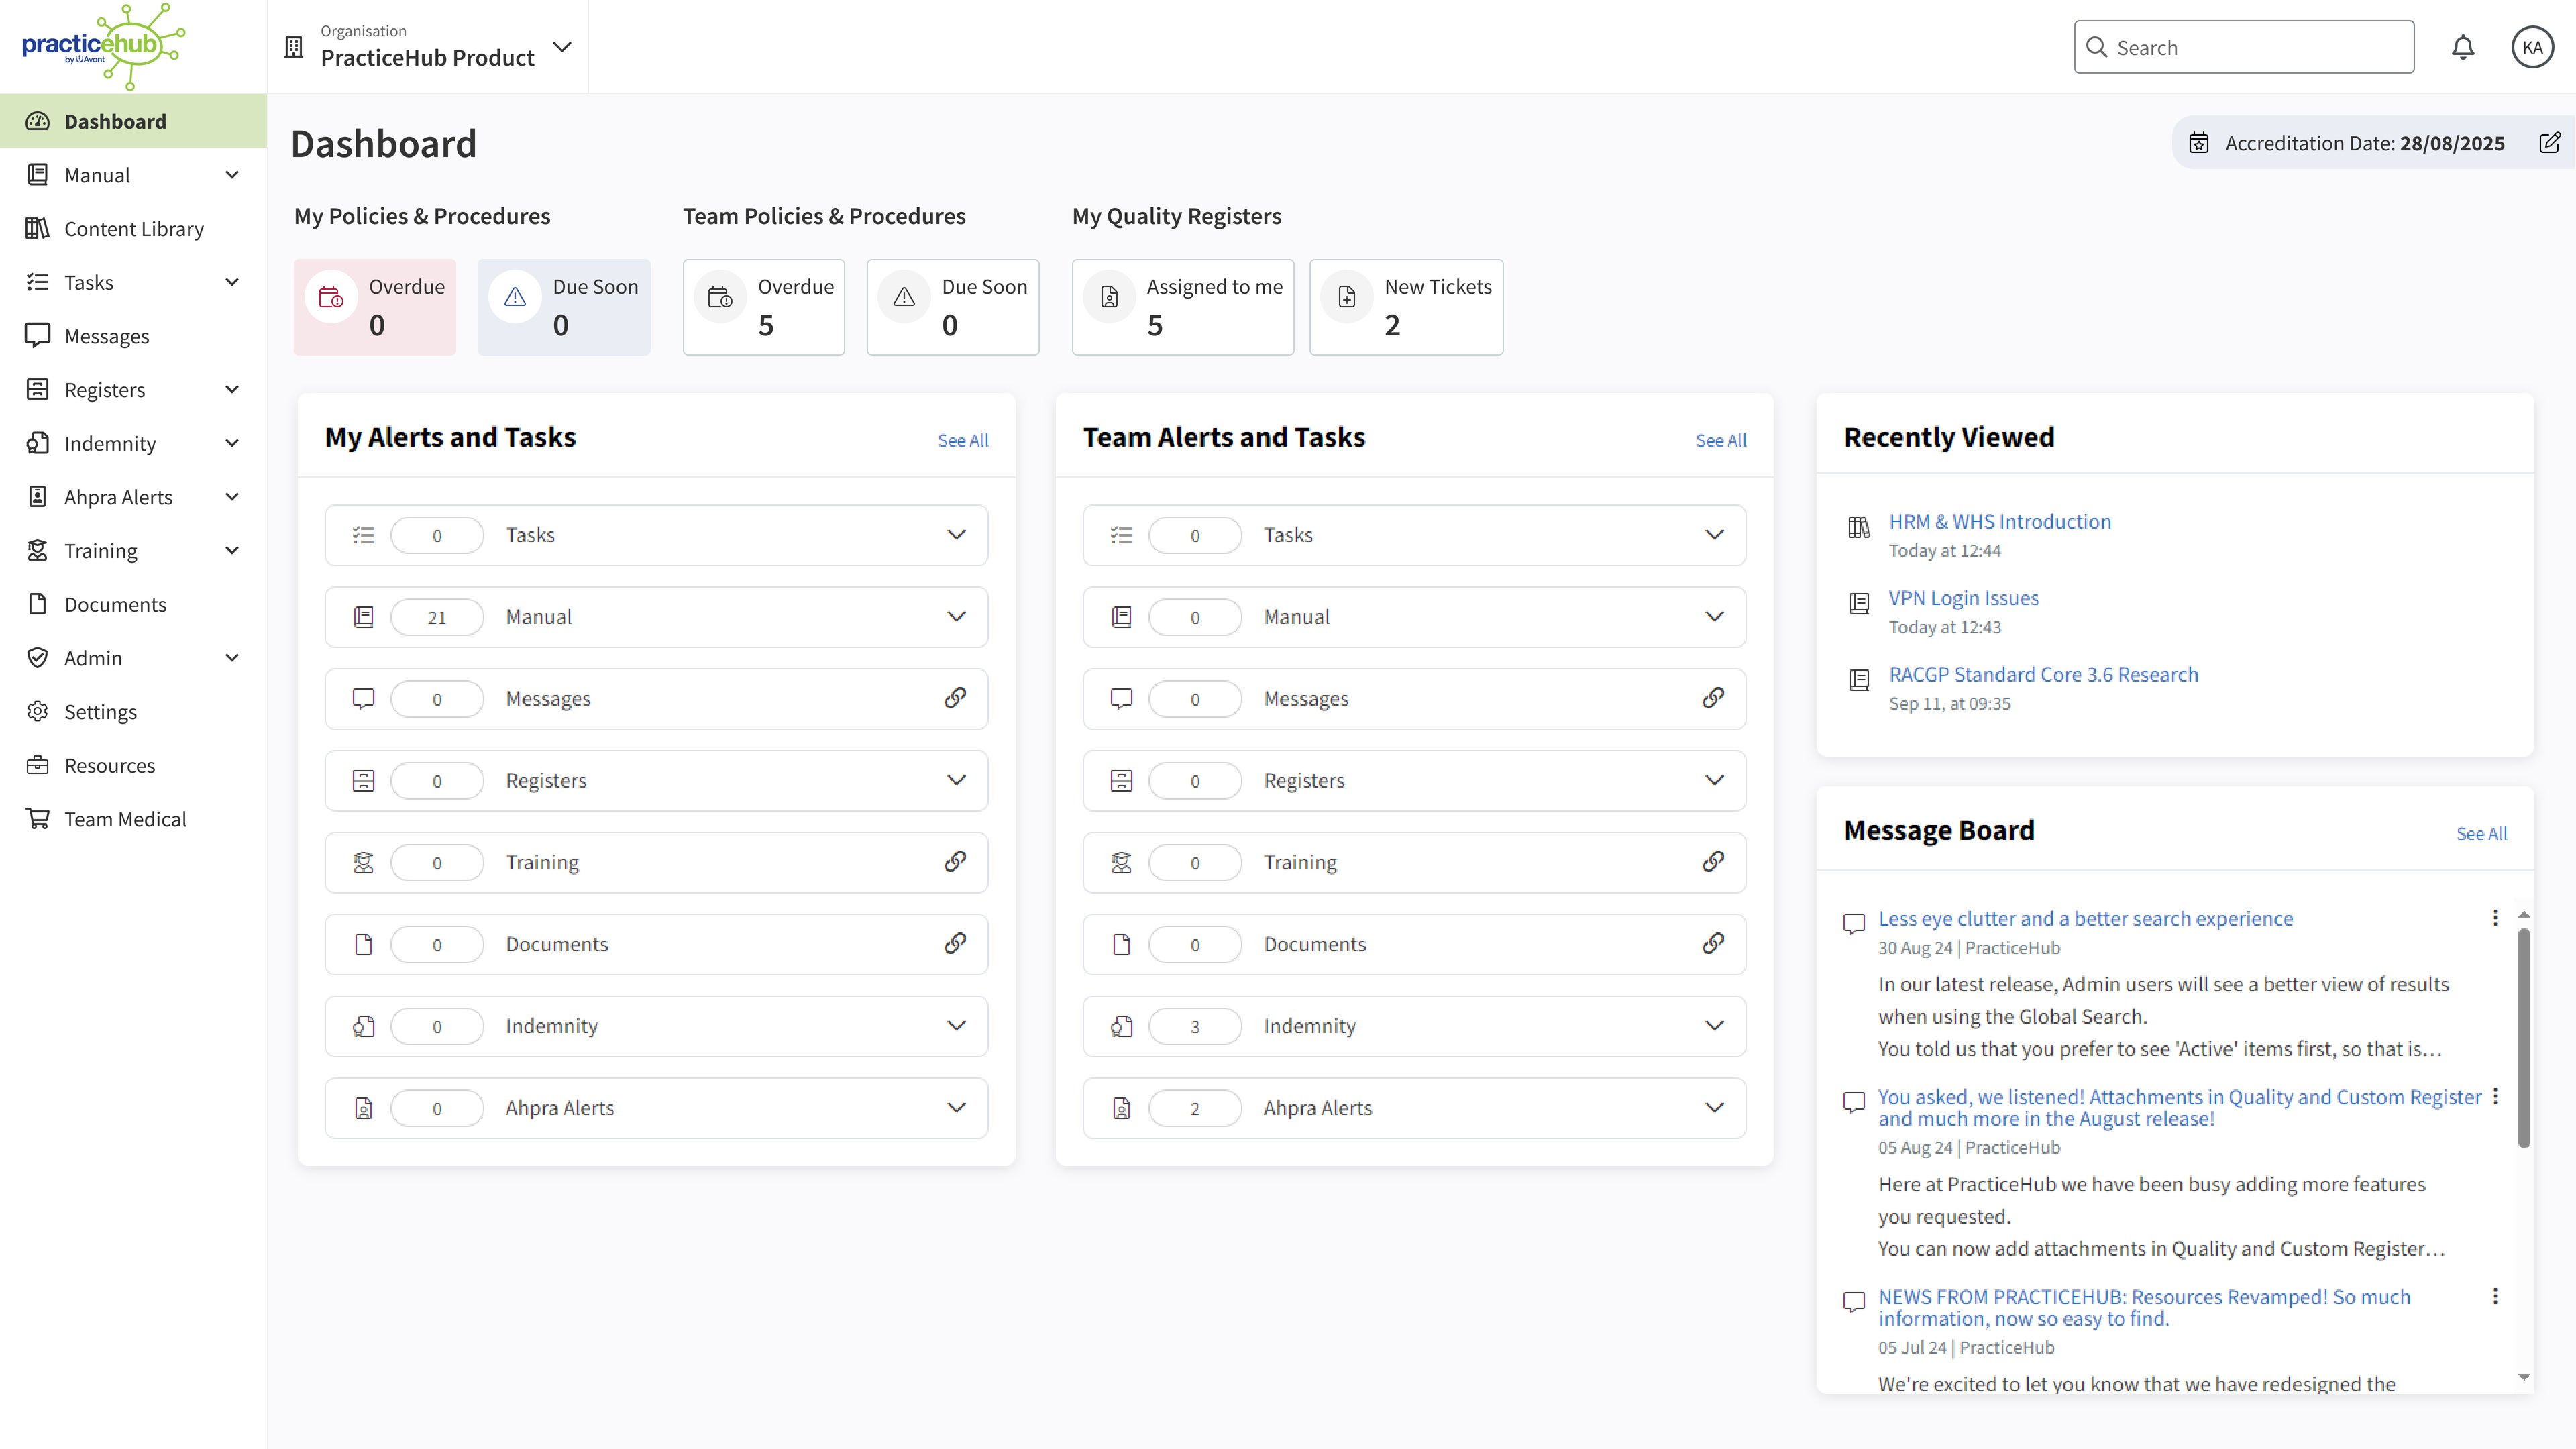Click the Registers icon in sidebar
The width and height of the screenshot is (2576, 1449).
[x=37, y=388]
